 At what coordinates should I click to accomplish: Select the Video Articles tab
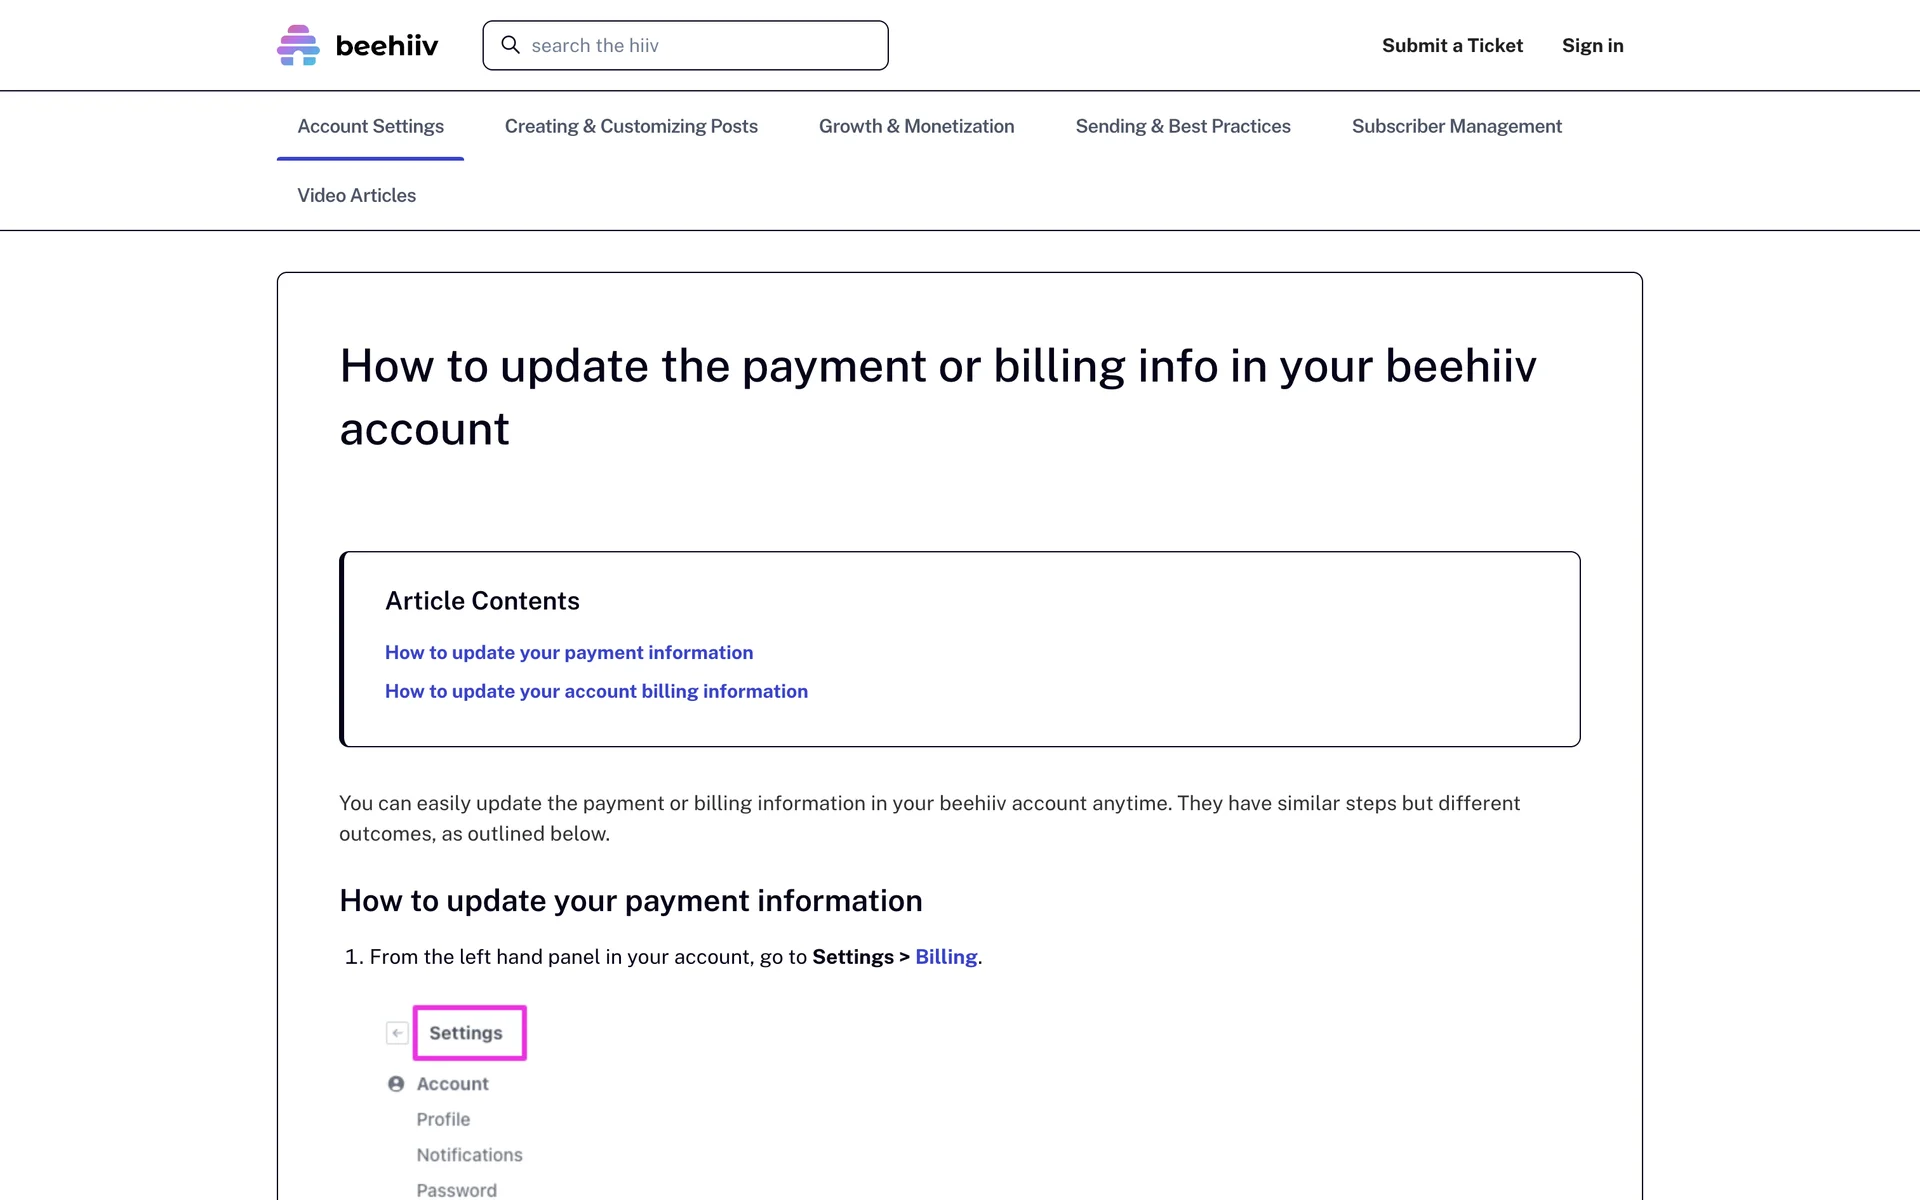point(356,195)
